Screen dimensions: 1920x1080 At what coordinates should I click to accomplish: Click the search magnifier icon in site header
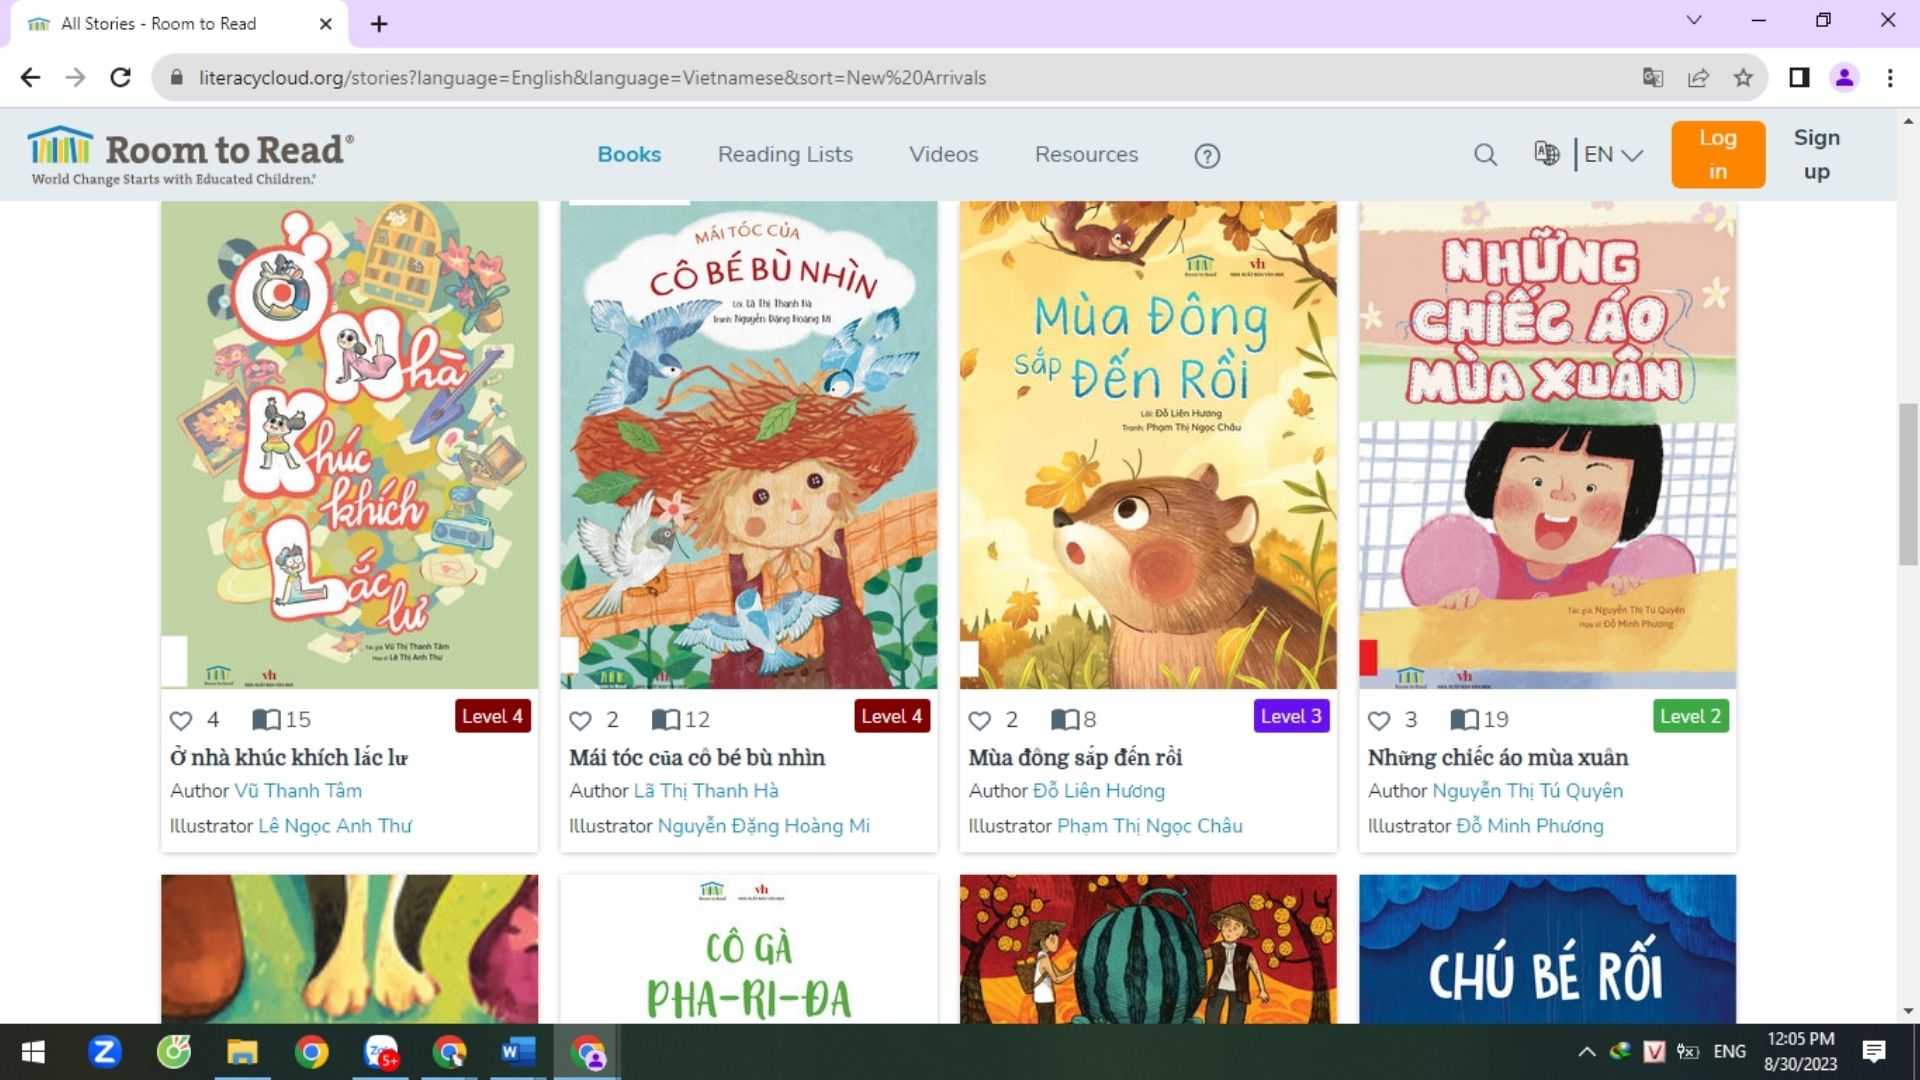(x=1485, y=155)
